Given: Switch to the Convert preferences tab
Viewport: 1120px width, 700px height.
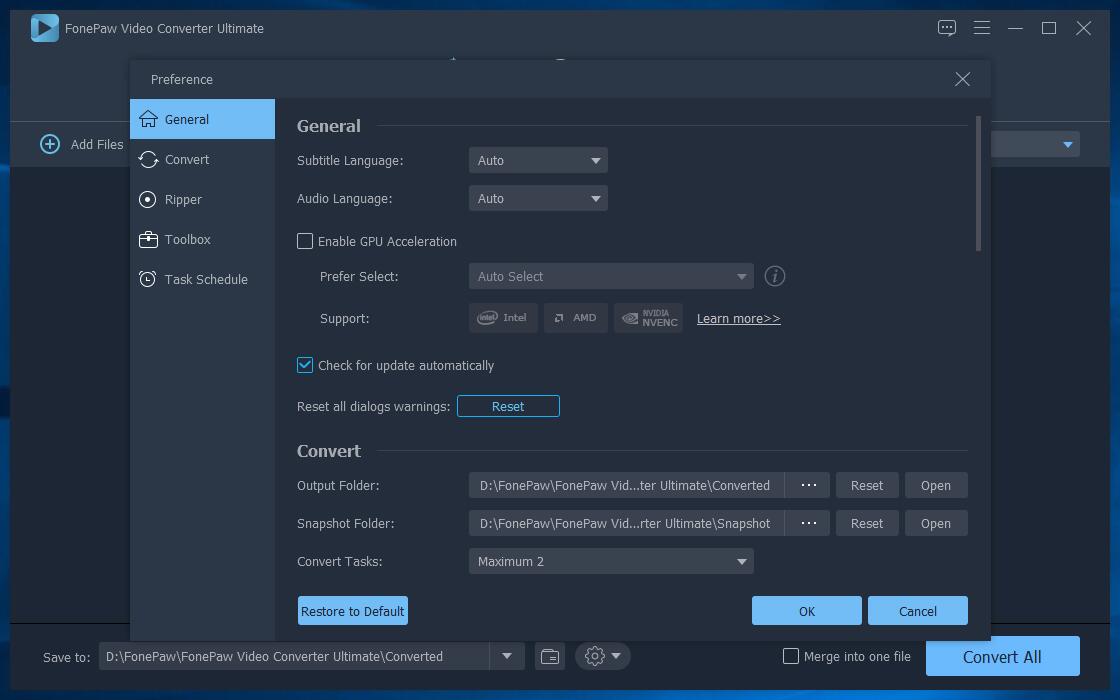Looking at the screenshot, I should coord(202,159).
